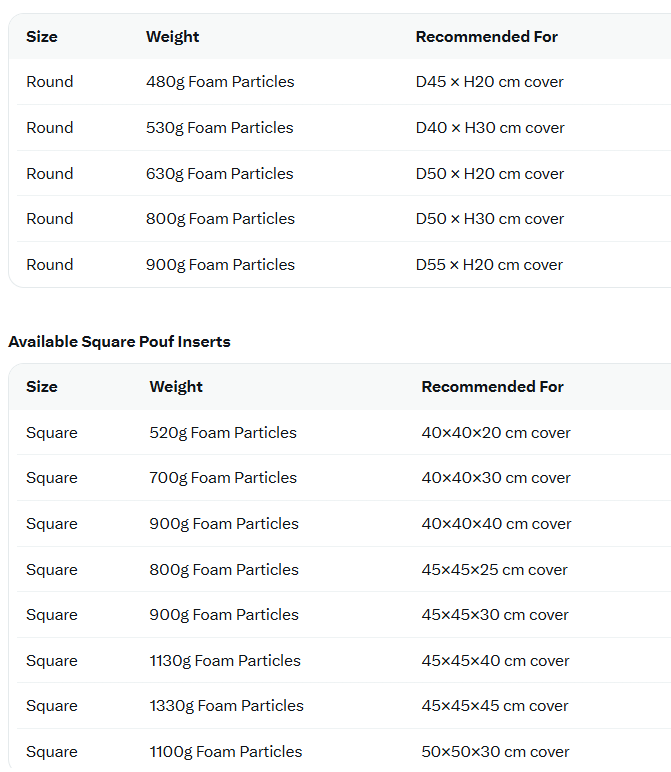Click the 45×45×25 cm cover cell
671x772 pixels.
(x=494, y=570)
